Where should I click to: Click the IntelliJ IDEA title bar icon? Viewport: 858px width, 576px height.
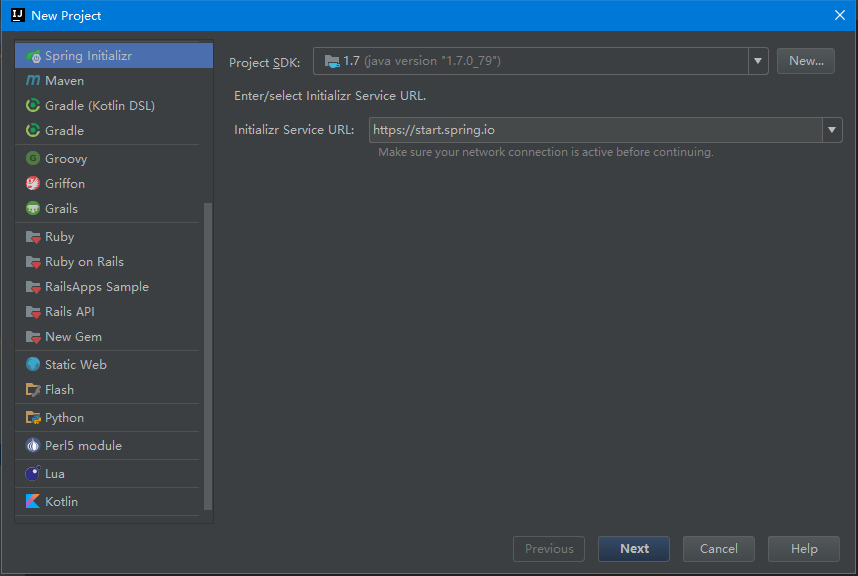[x=18, y=15]
